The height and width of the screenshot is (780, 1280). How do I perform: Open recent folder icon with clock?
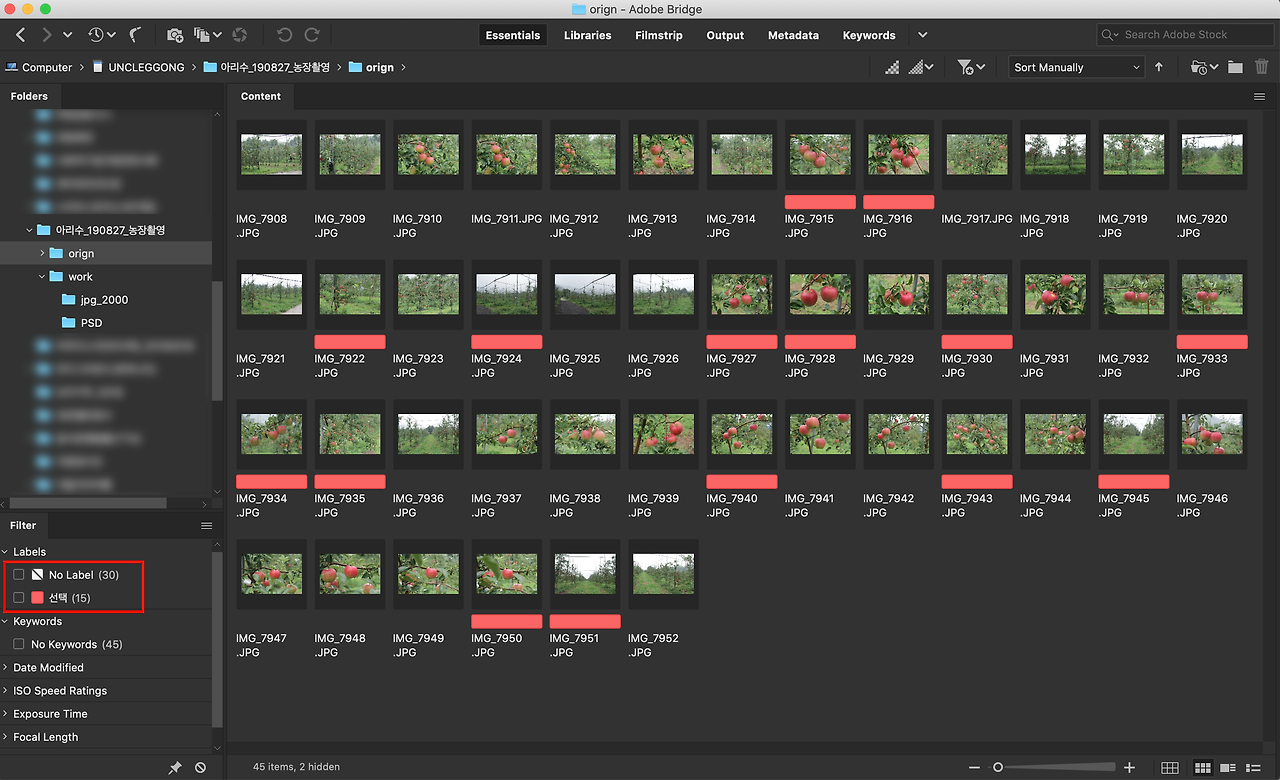(x=1204, y=67)
